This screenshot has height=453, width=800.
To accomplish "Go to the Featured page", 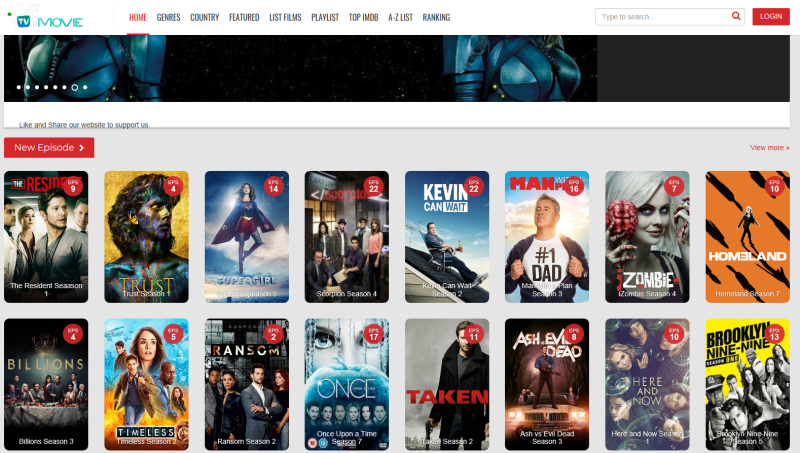I will [244, 17].
